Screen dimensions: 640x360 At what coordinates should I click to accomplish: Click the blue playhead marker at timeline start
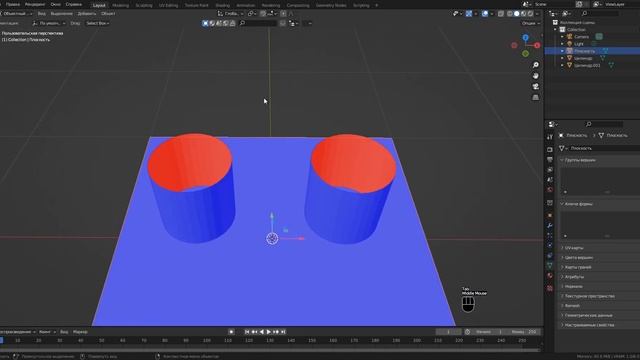click(x=1, y=340)
